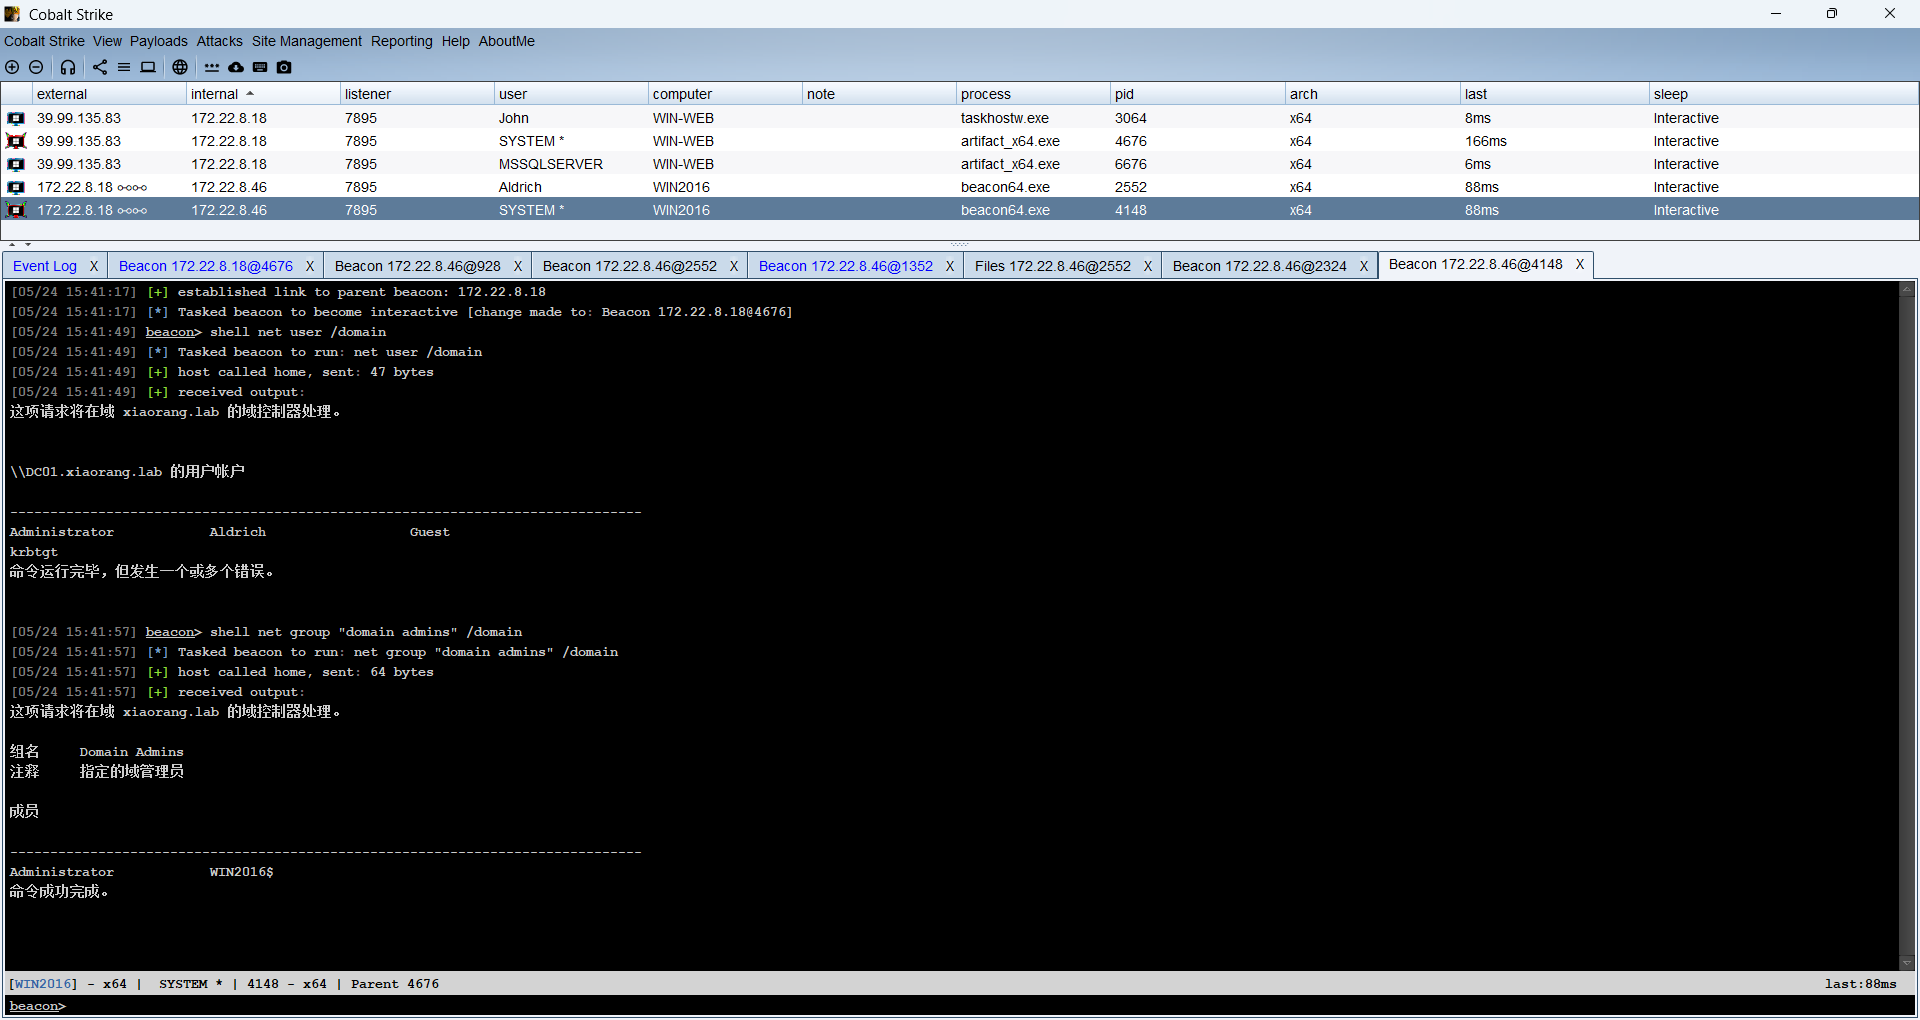Open the Help menu

click(456, 41)
